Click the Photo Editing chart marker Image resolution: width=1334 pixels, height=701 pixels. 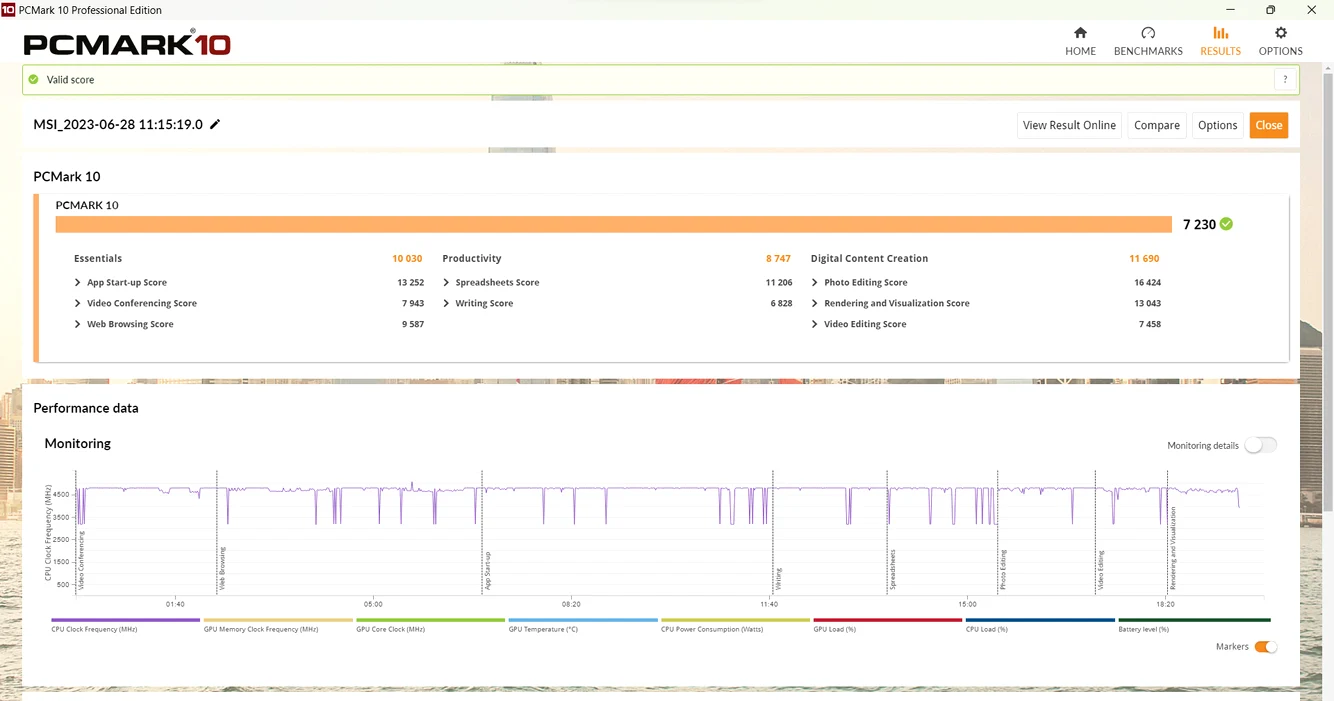coord(1002,568)
